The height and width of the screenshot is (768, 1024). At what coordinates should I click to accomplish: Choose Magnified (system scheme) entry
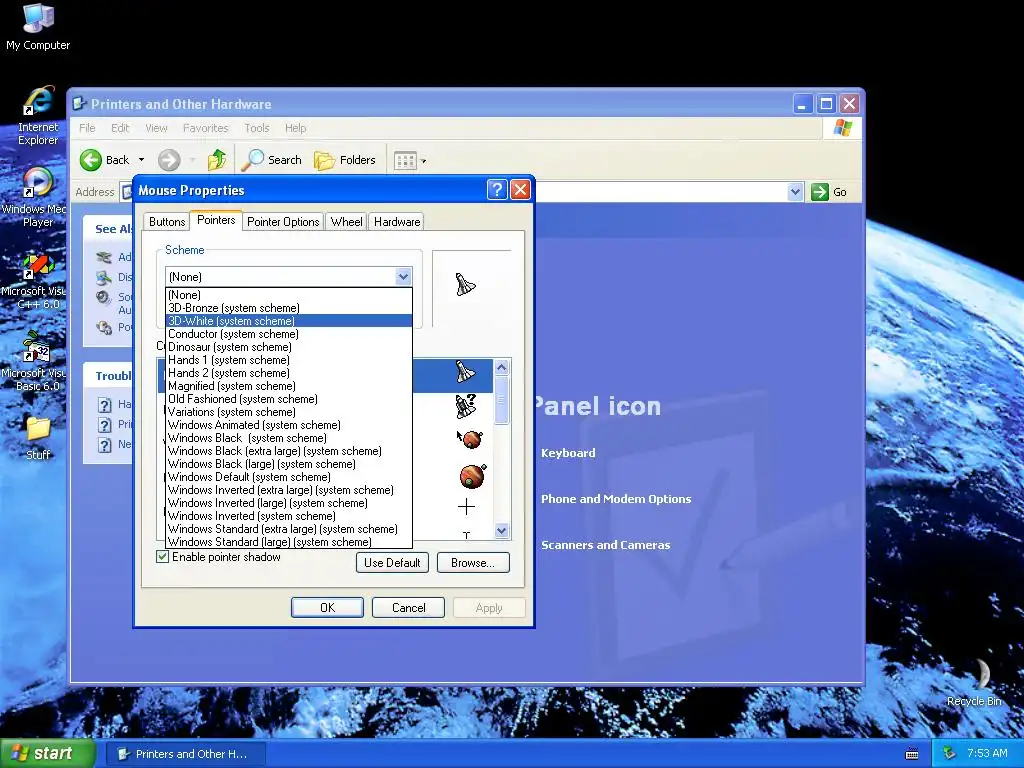click(x=289, y=386)
